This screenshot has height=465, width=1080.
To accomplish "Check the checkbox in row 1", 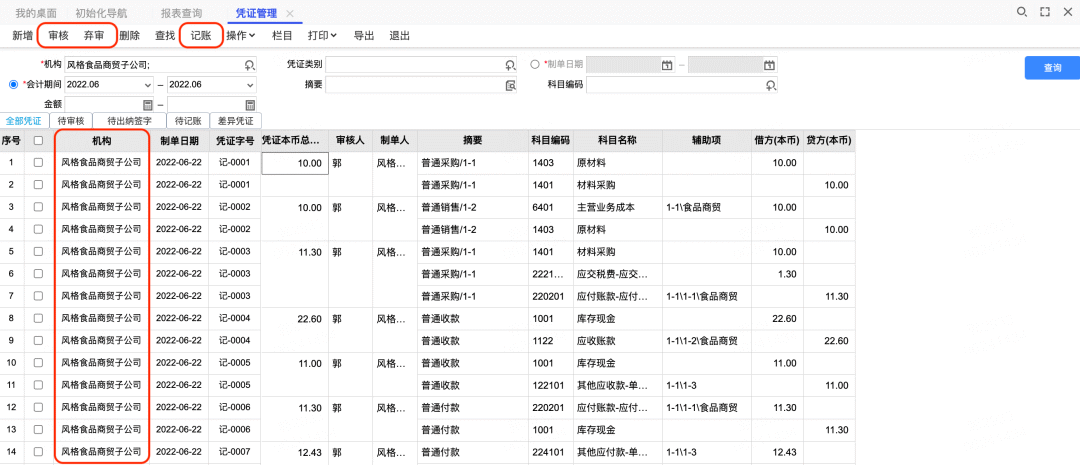I will pyautogui.click(x=39, y=163).
